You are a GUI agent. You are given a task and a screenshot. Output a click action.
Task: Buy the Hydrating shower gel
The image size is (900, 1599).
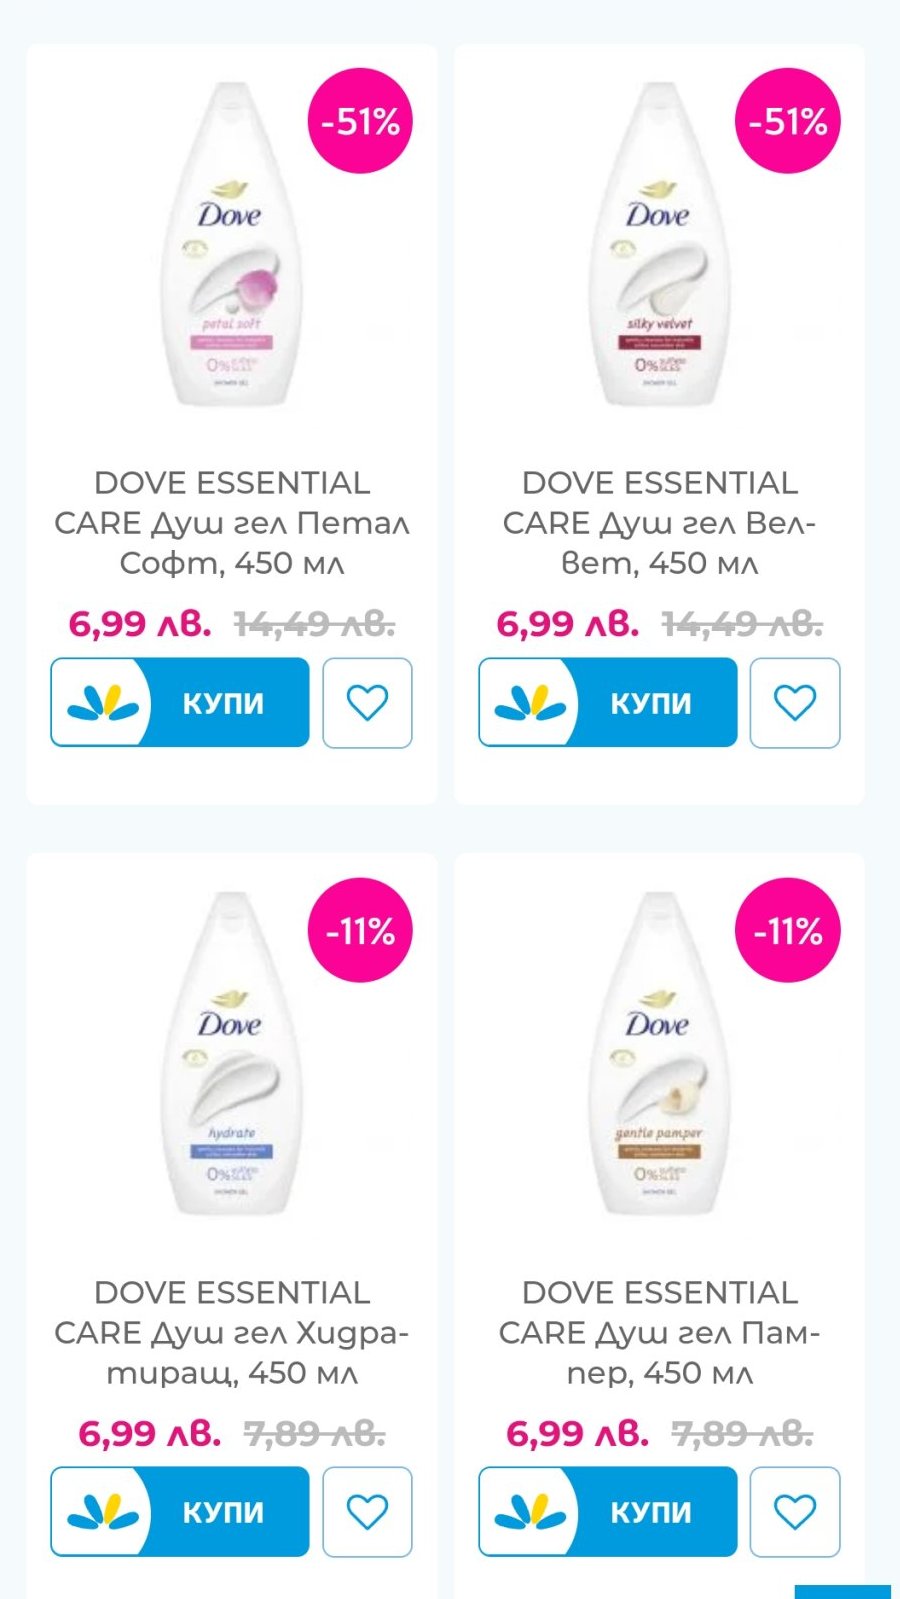180,1511
